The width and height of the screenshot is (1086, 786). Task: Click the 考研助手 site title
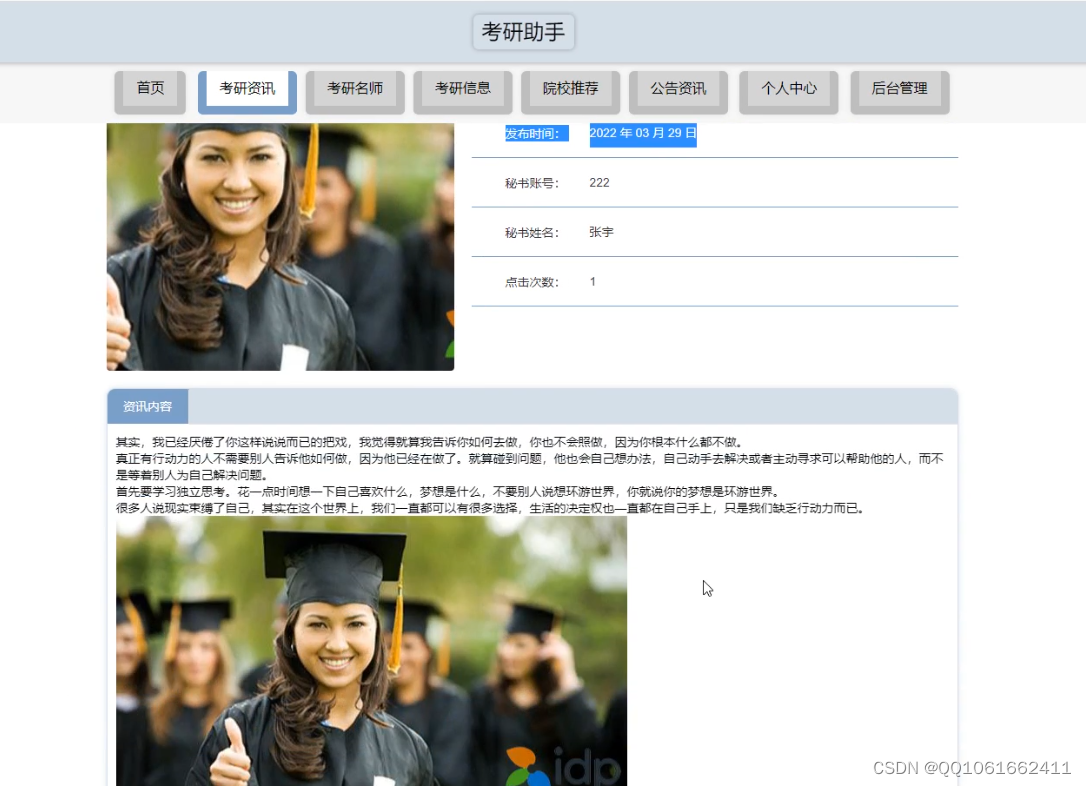click(x=523, y=32)
